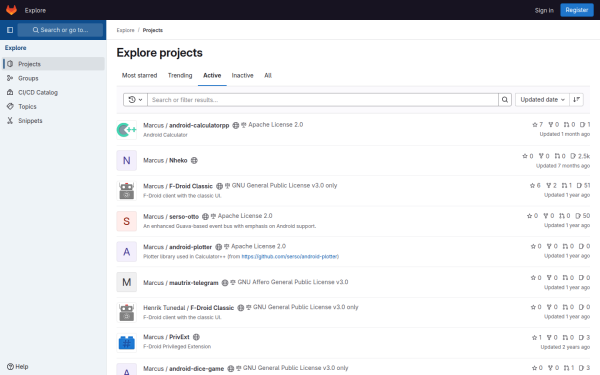Click the android-plotter 'A' avatar
The image size is (600, 375).
127,251
